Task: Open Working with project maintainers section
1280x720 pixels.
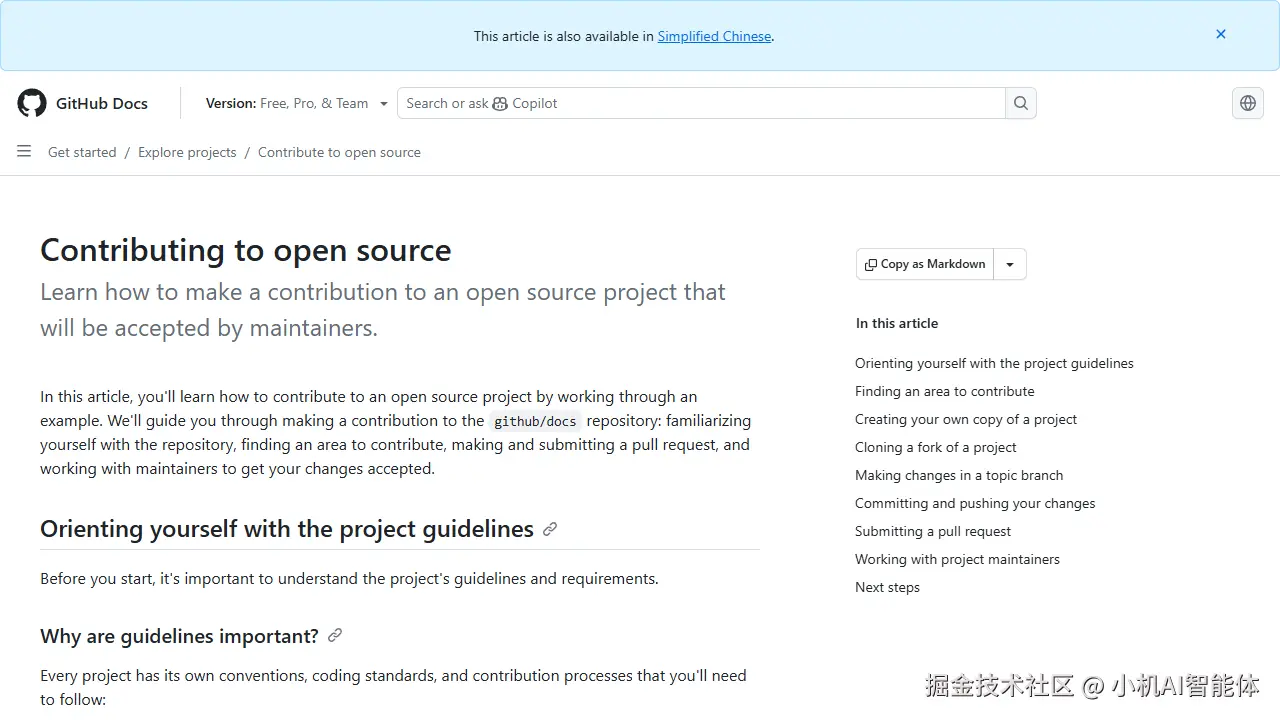Action: tap(957, 559)
